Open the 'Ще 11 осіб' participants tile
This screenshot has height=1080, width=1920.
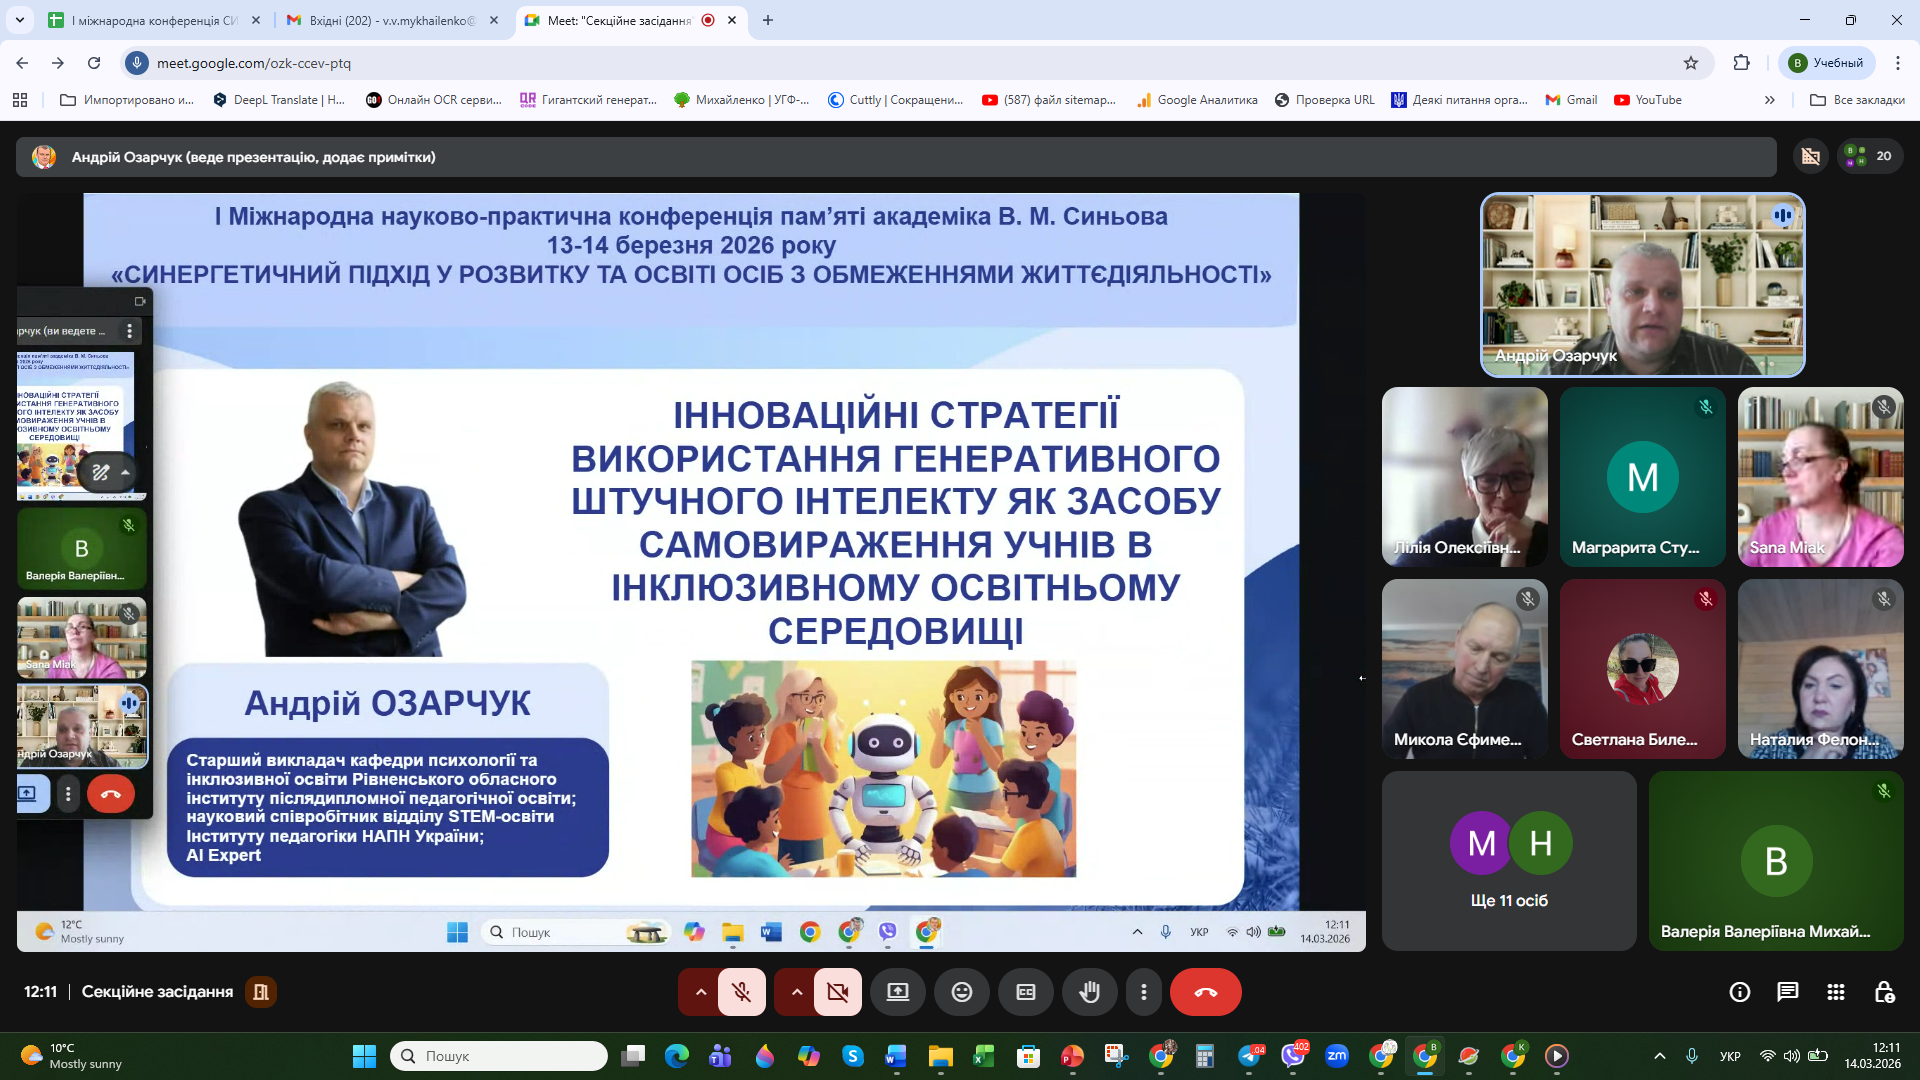[1508, 860]
